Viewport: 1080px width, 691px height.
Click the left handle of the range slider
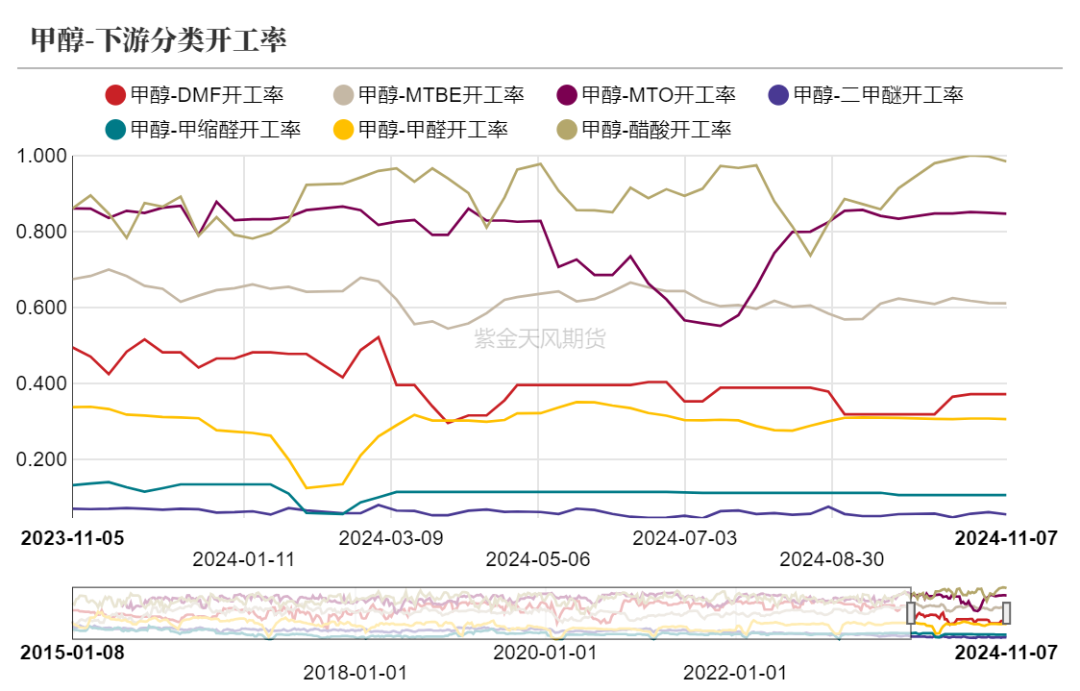[911, 612]
